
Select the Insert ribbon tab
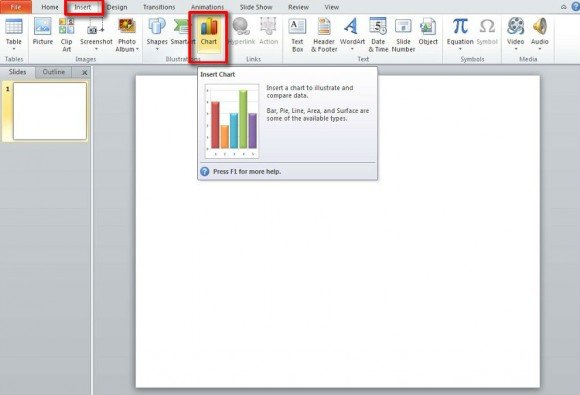tap(82, 7)
